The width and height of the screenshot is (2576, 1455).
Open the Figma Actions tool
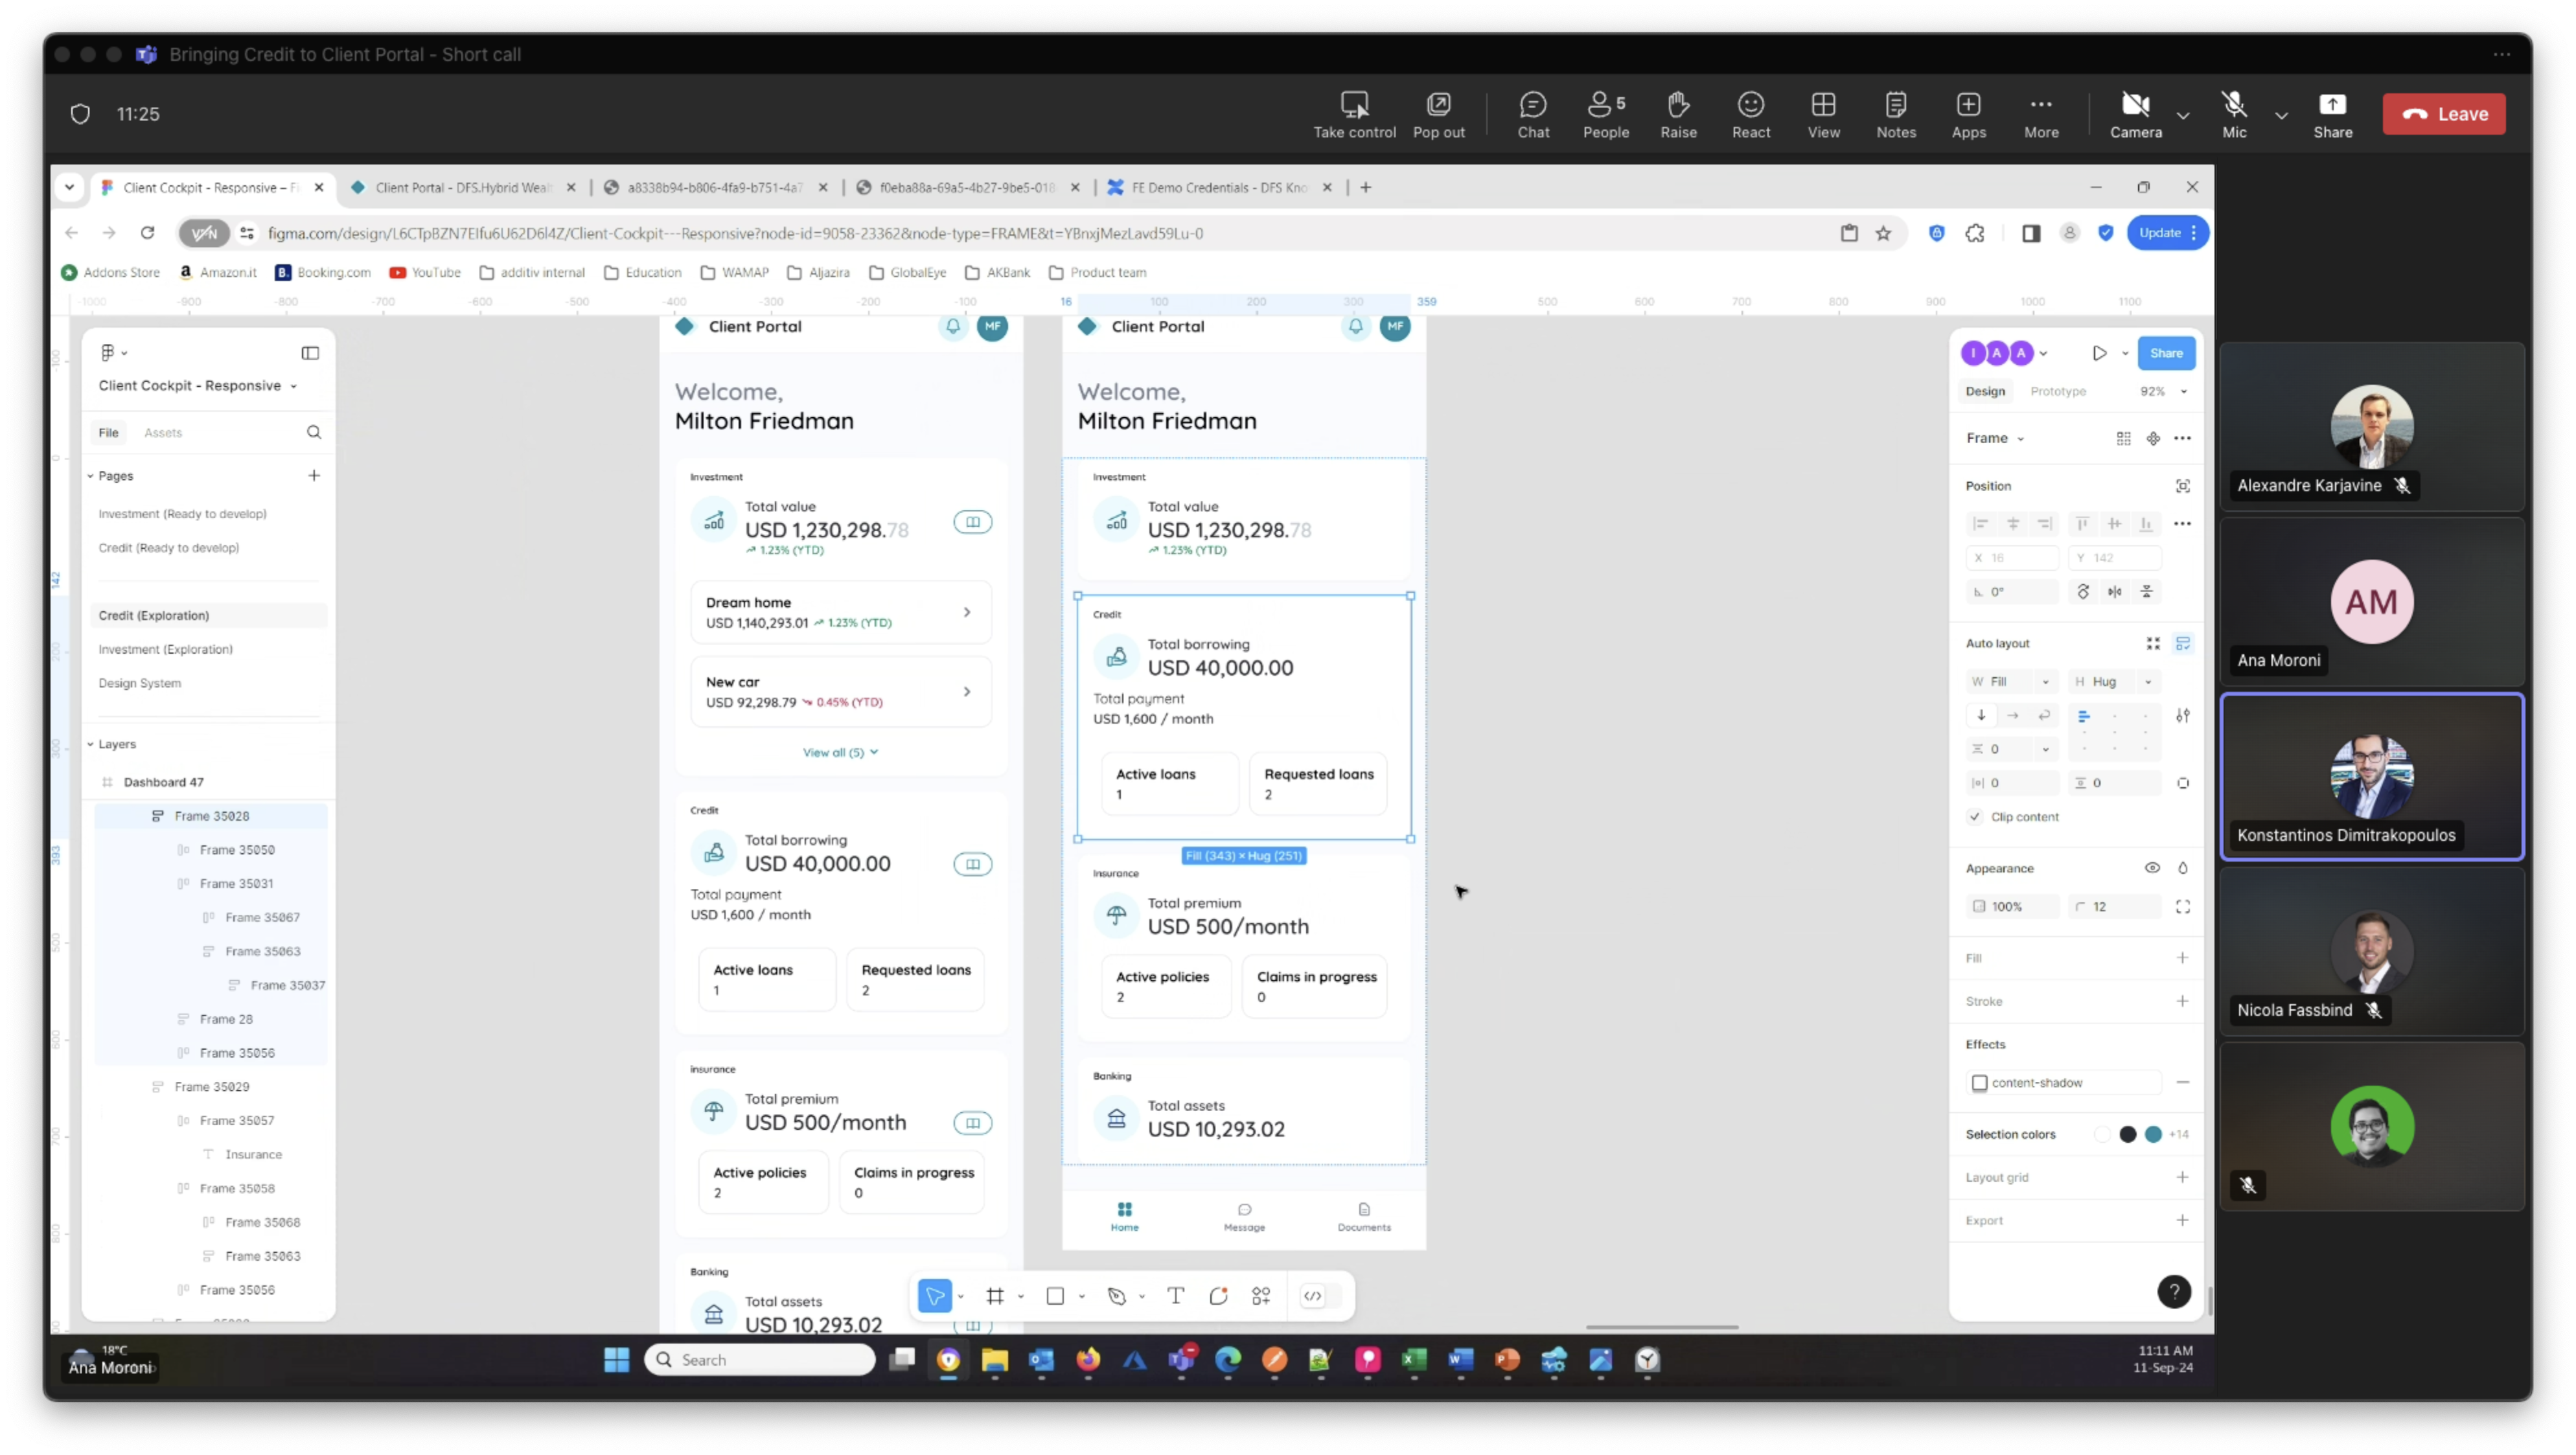(x=1261, y=1296)
